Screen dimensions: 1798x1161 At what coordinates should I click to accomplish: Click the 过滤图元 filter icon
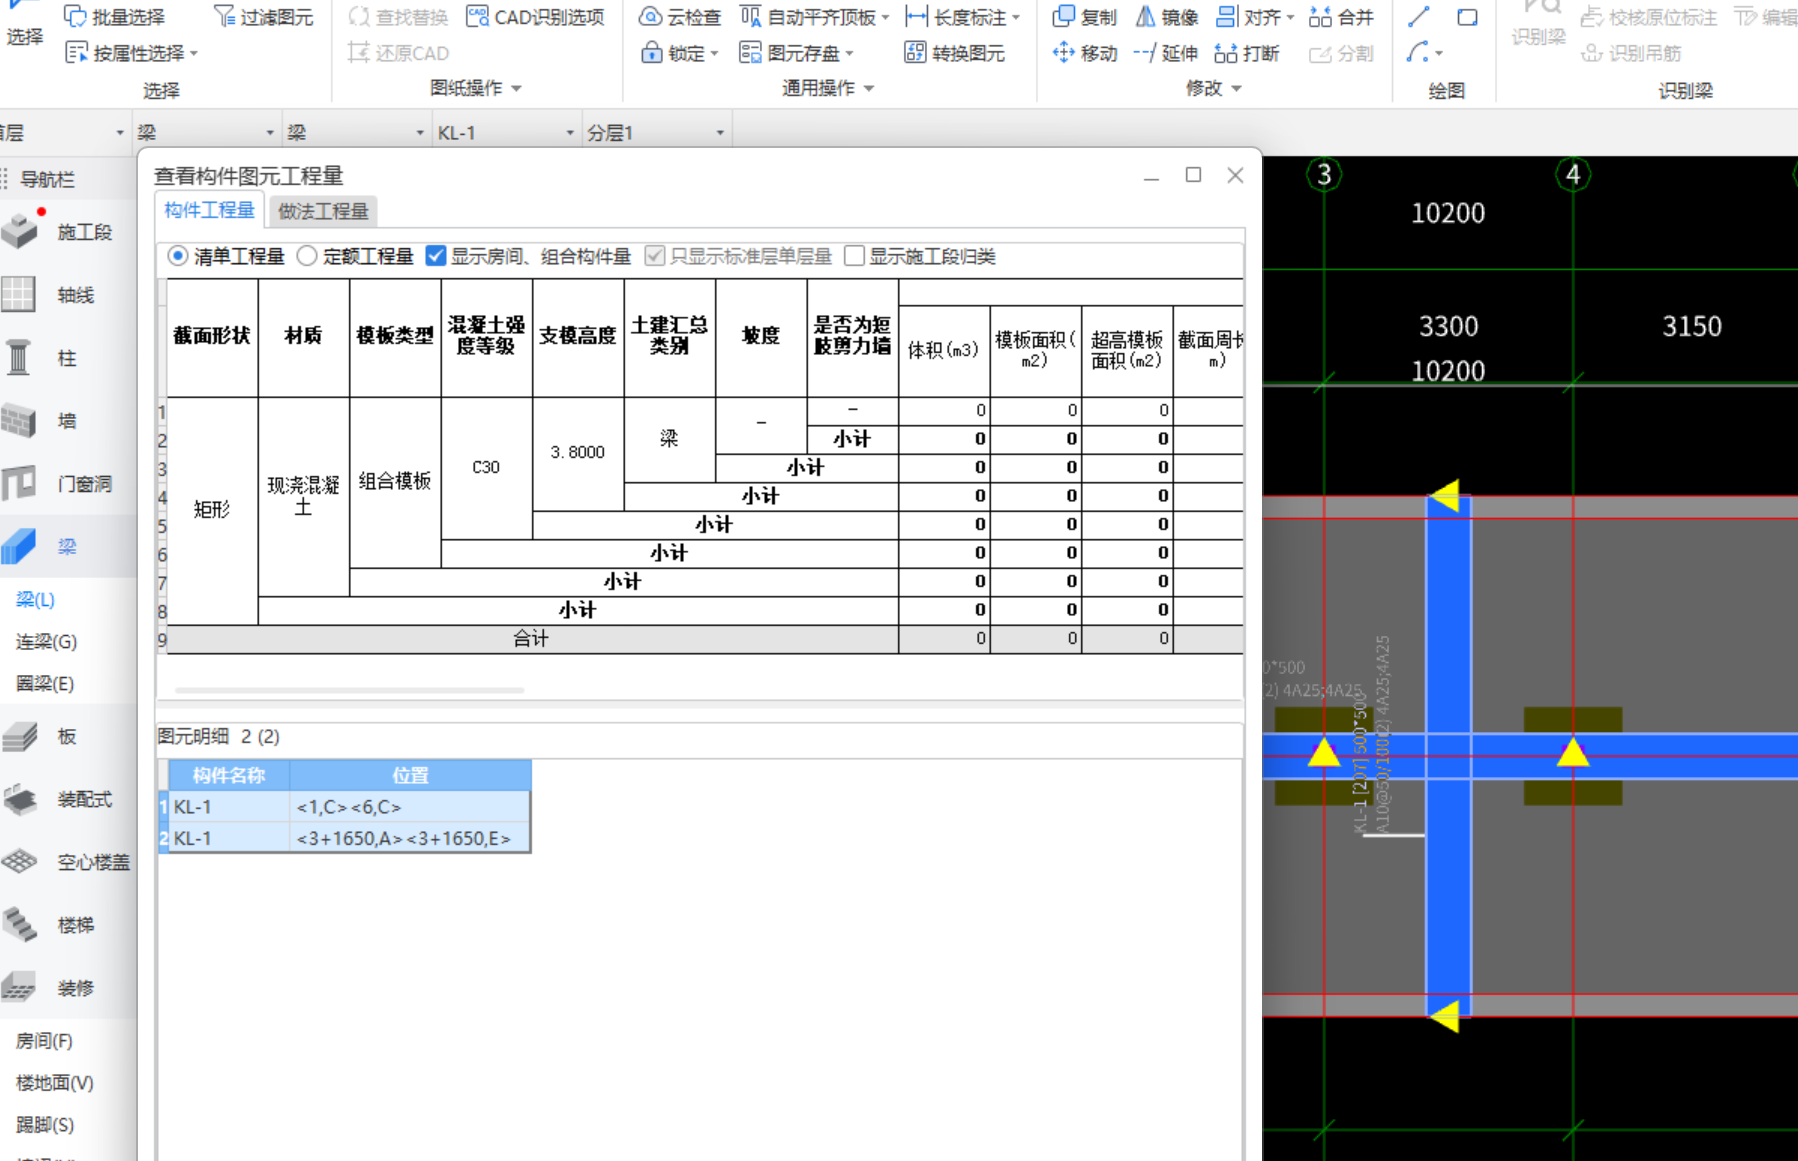224,16
